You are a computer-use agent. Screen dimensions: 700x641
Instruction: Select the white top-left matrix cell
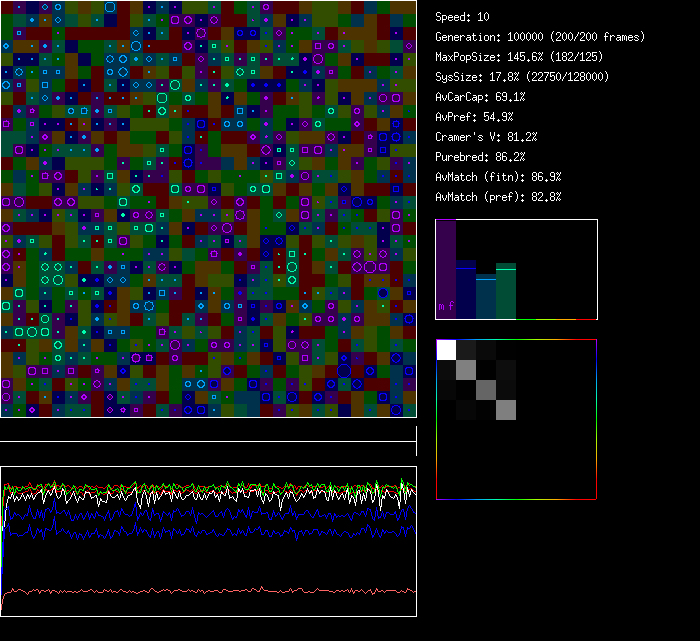447,350
